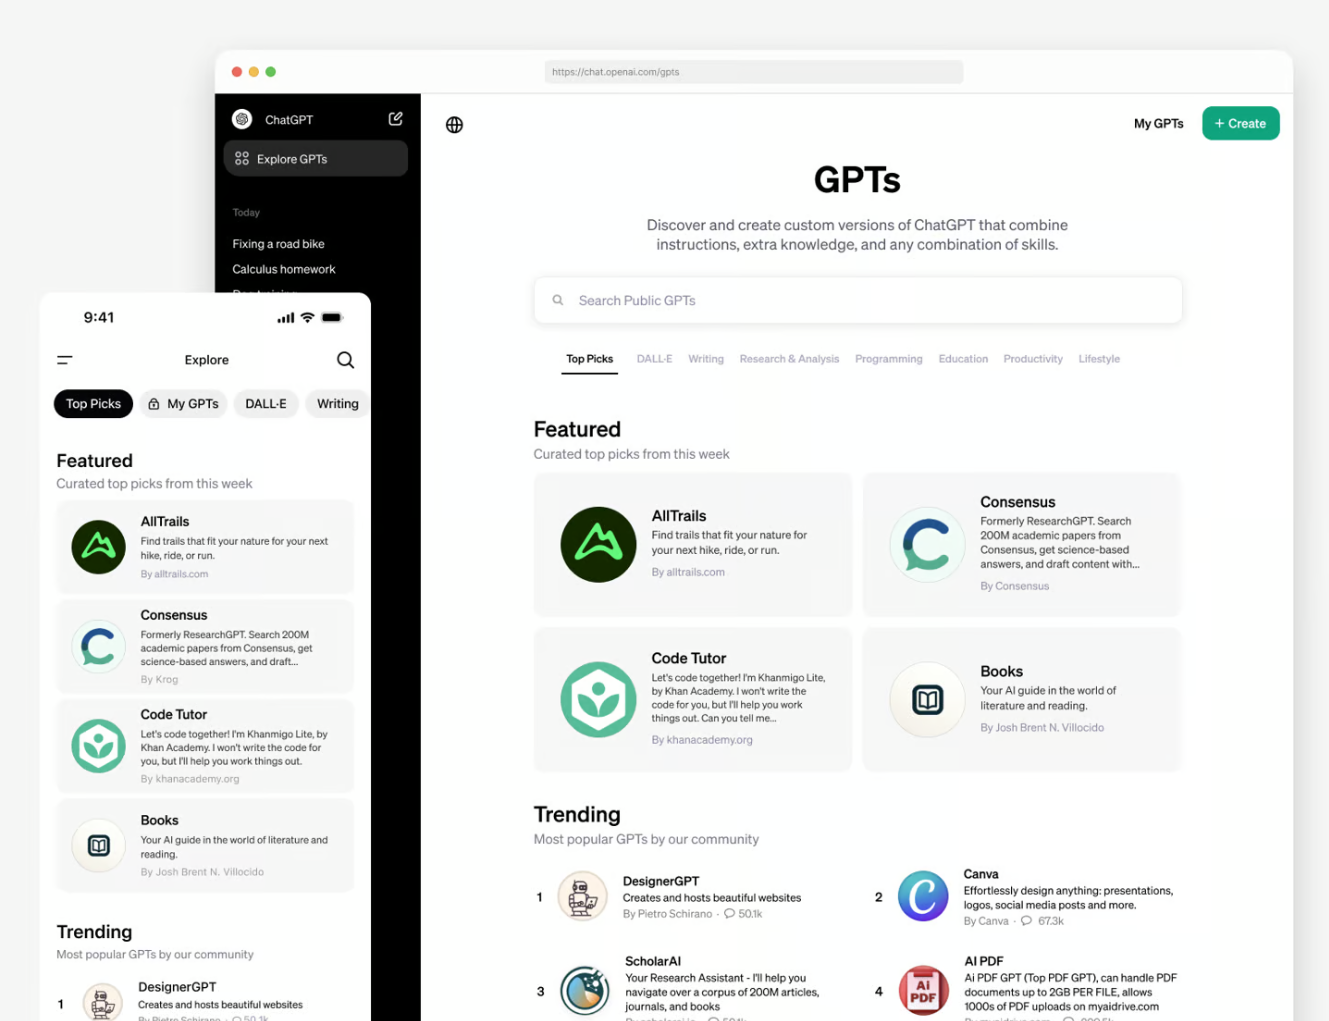The width and height of the screenshot is (1329, 1021).
Task: Open the AI PDF icon in Trending
Action: click(x=922, y=990)
